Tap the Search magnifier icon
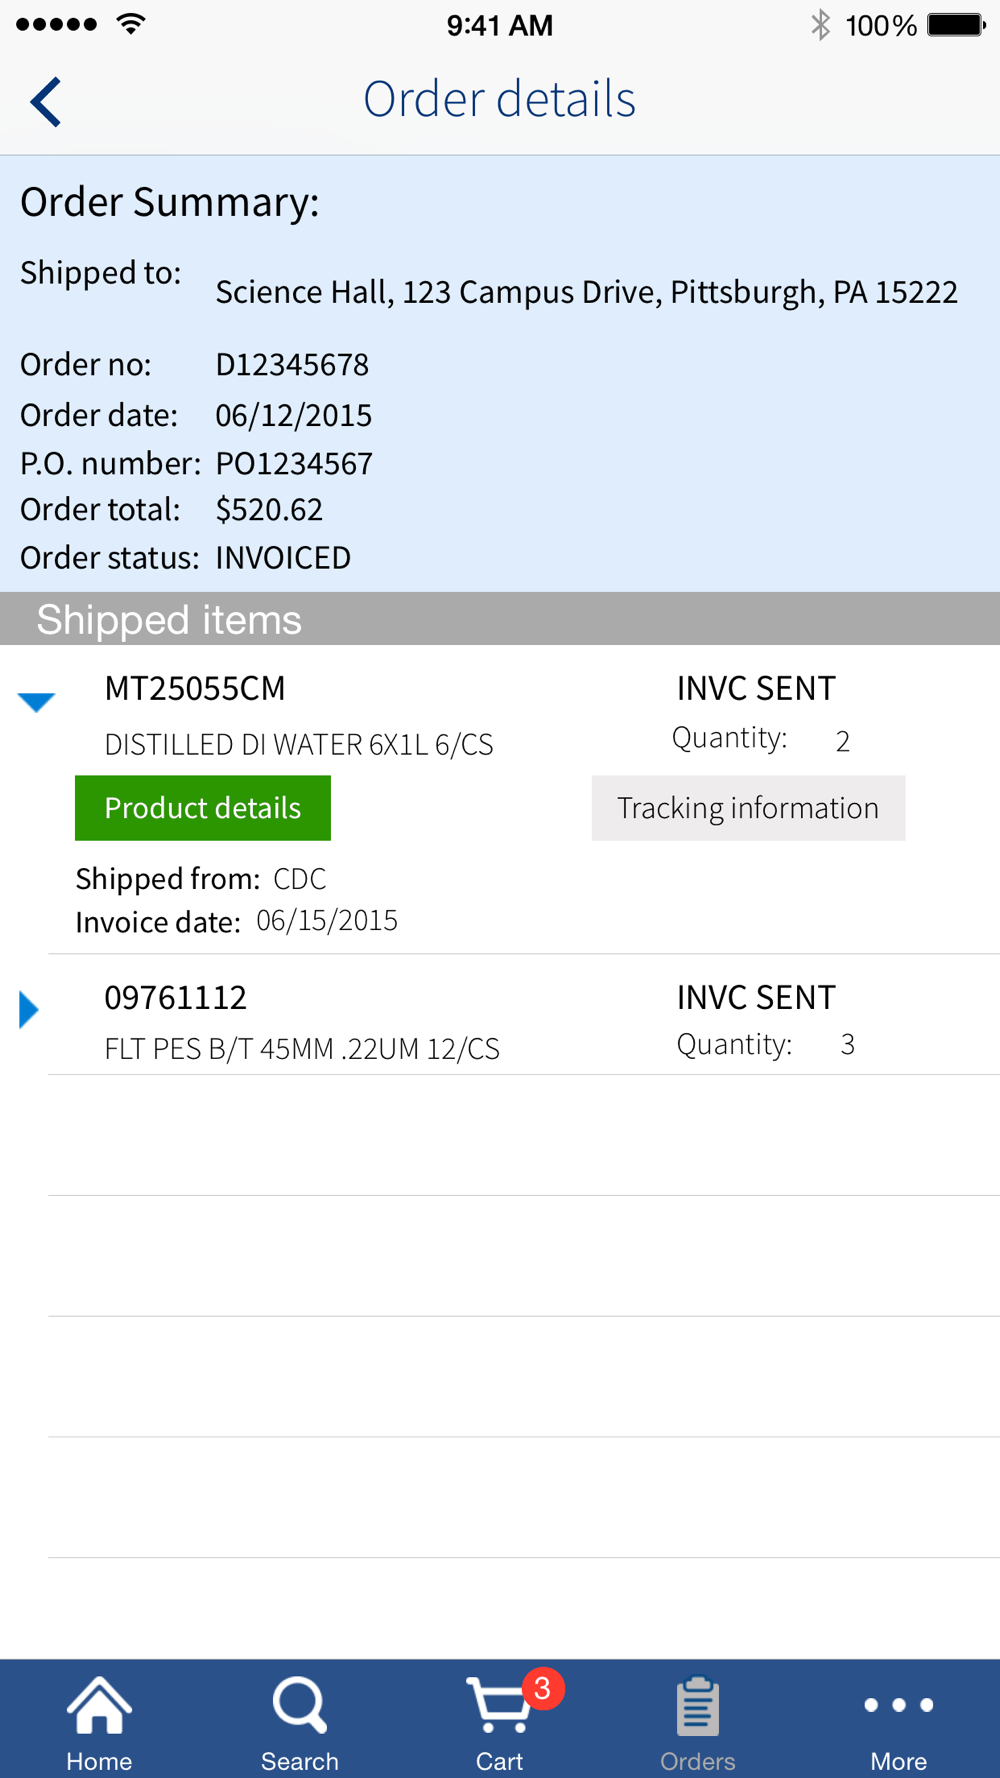This screenshot has height=1778, width=1000. [x=299, y=1704]
